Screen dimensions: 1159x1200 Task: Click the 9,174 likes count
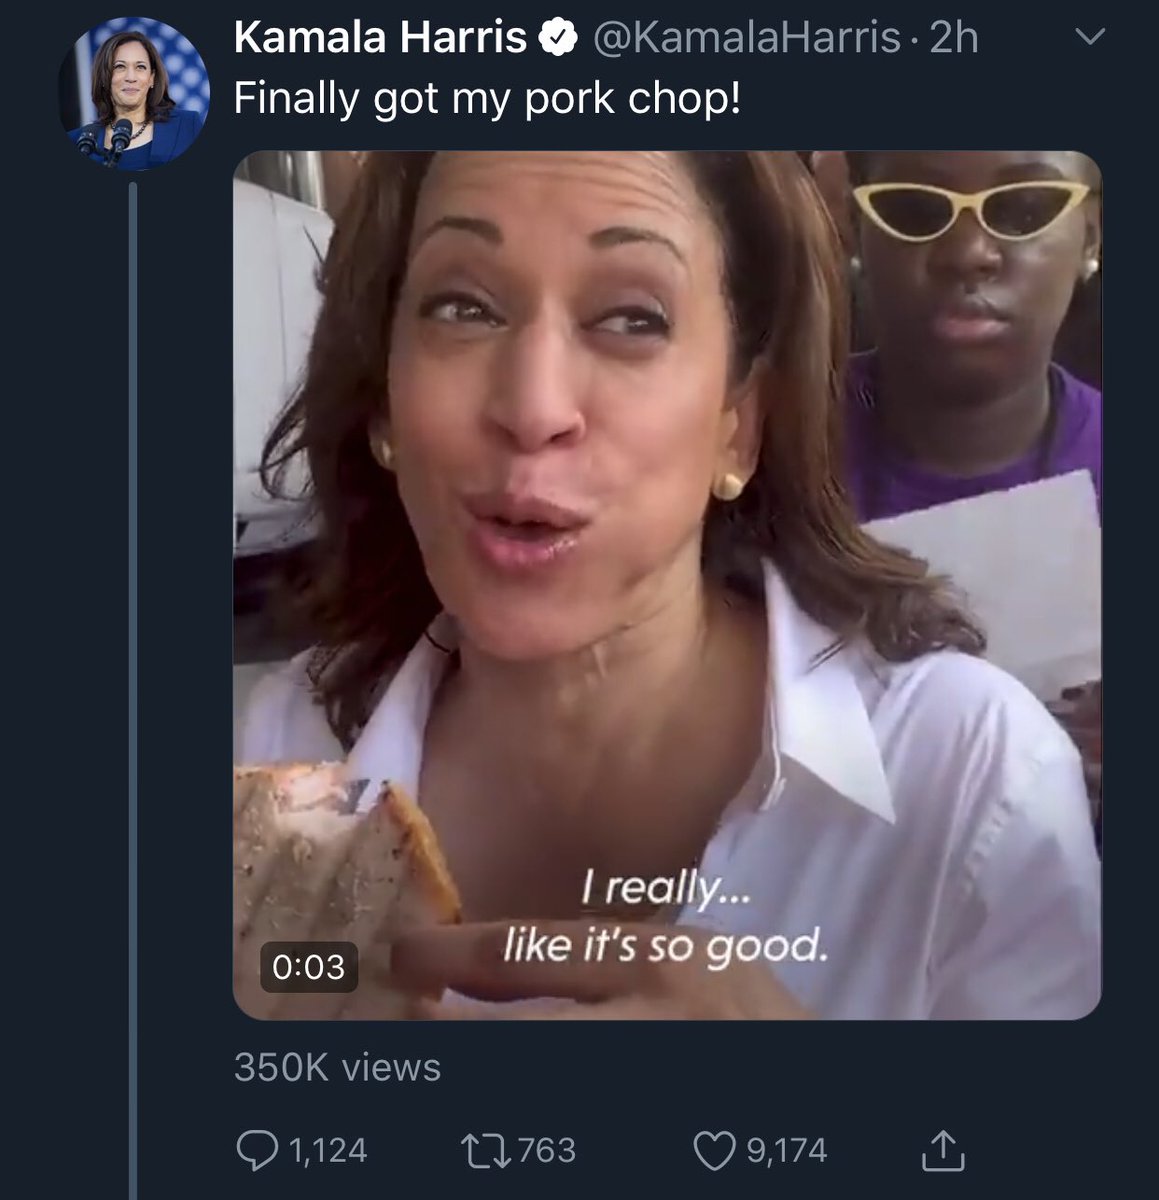(787, 1151)
